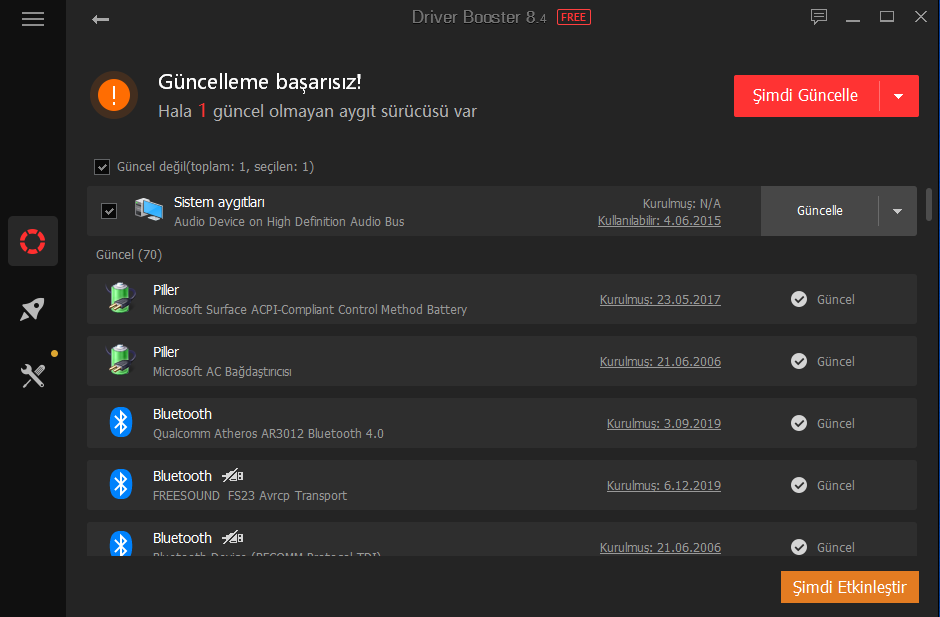Select Microsoft AC Bağdaştırıcısı text
The width and height of the screenshot is (940, 617).
(x=222, y=372)
